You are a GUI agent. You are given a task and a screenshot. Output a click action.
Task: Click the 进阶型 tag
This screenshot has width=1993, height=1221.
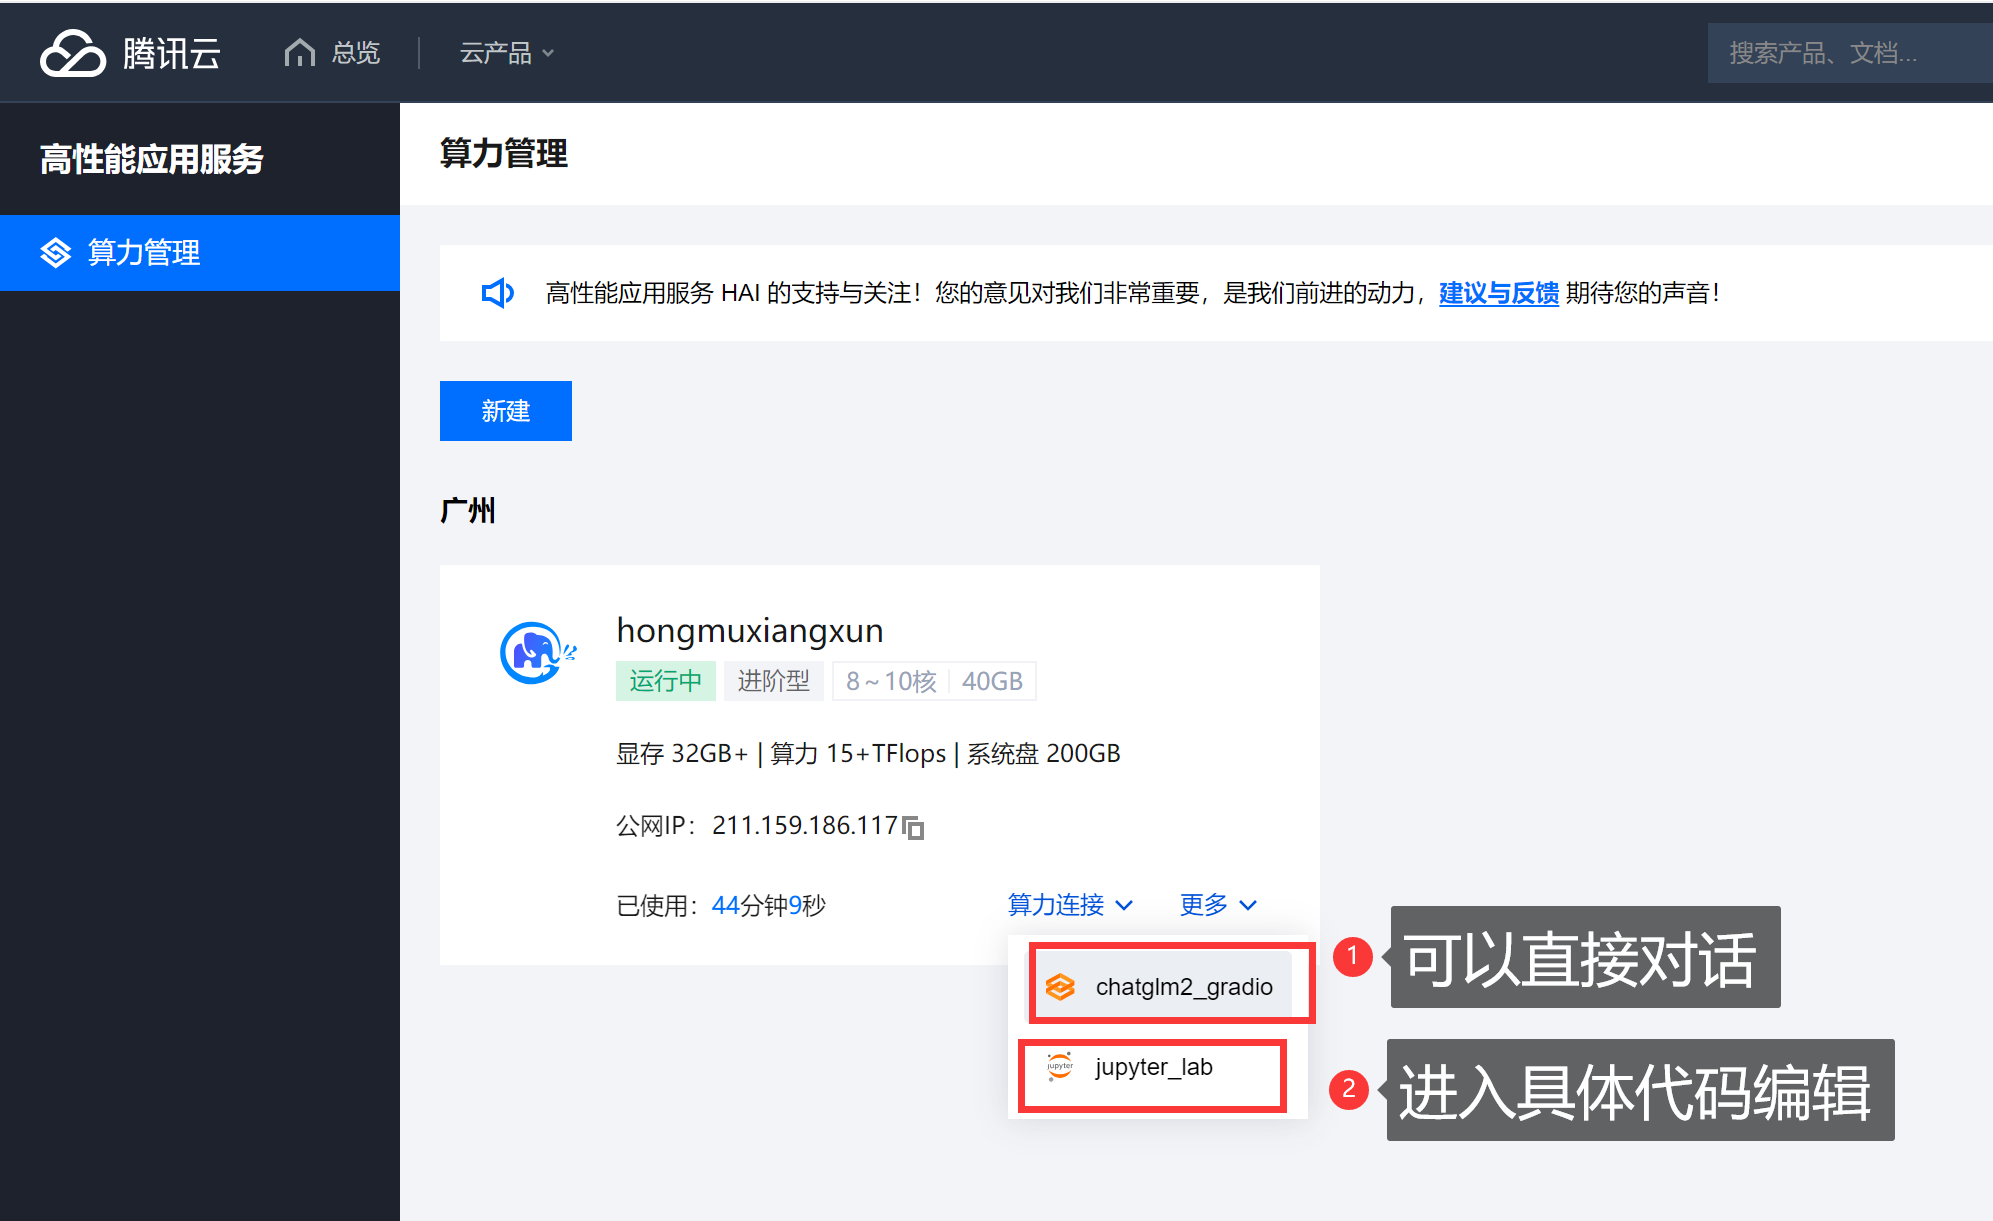click(x=774, y=681)
